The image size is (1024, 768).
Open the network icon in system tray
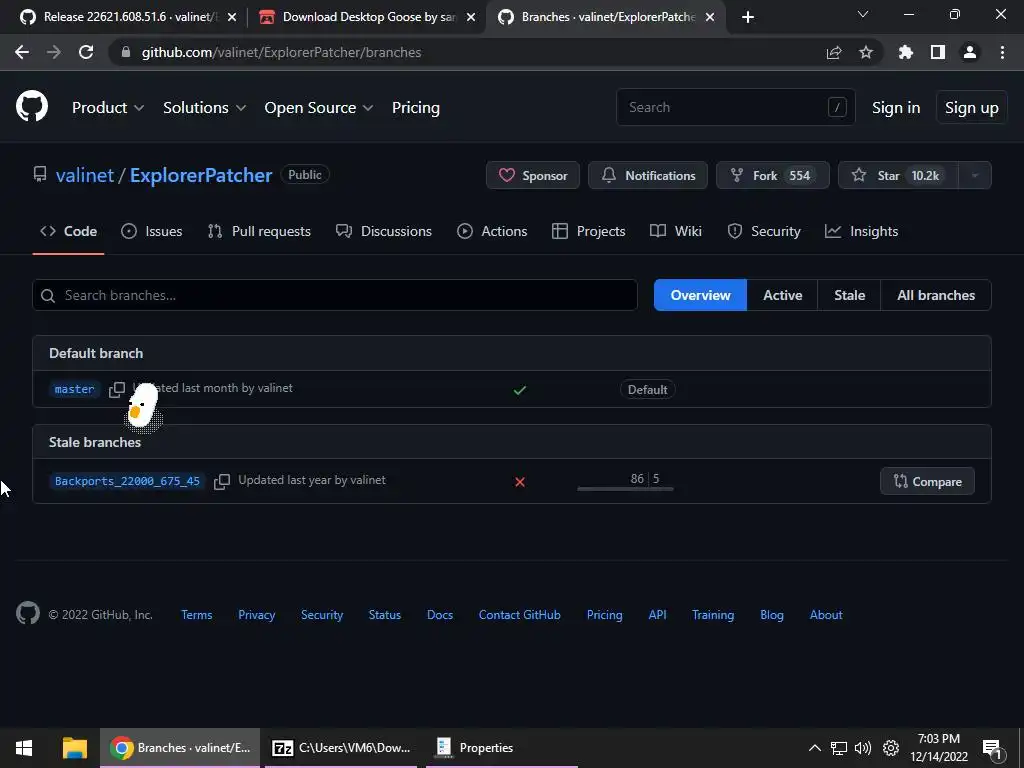coord(839,748)
